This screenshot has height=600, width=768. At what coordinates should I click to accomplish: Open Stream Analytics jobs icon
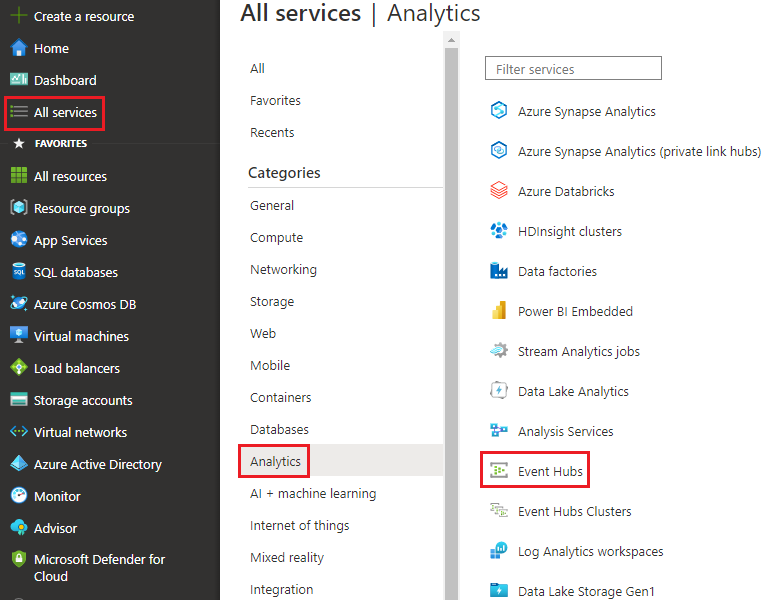coord(499,351)
